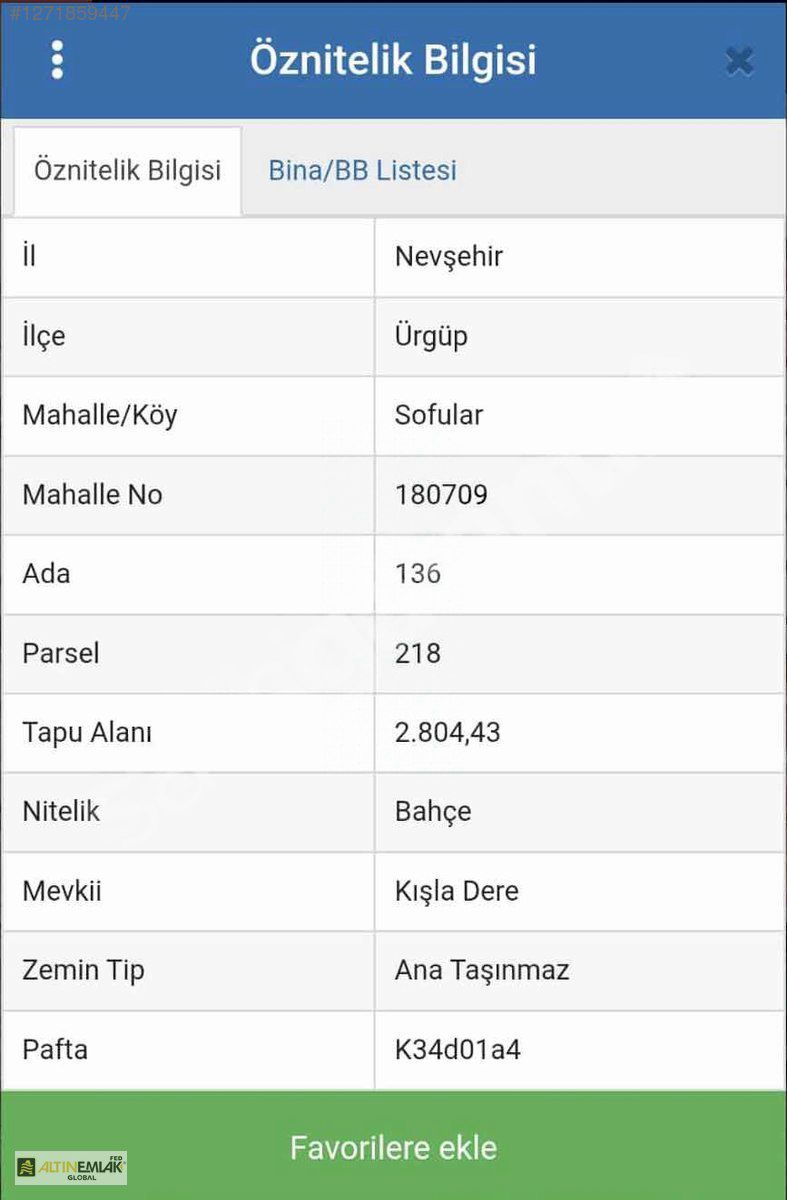The width and height of the screenshot is (787, 1200).
Task: Select the Ürgüp district value
Action: pyautogui.click(x=431, y=336)
